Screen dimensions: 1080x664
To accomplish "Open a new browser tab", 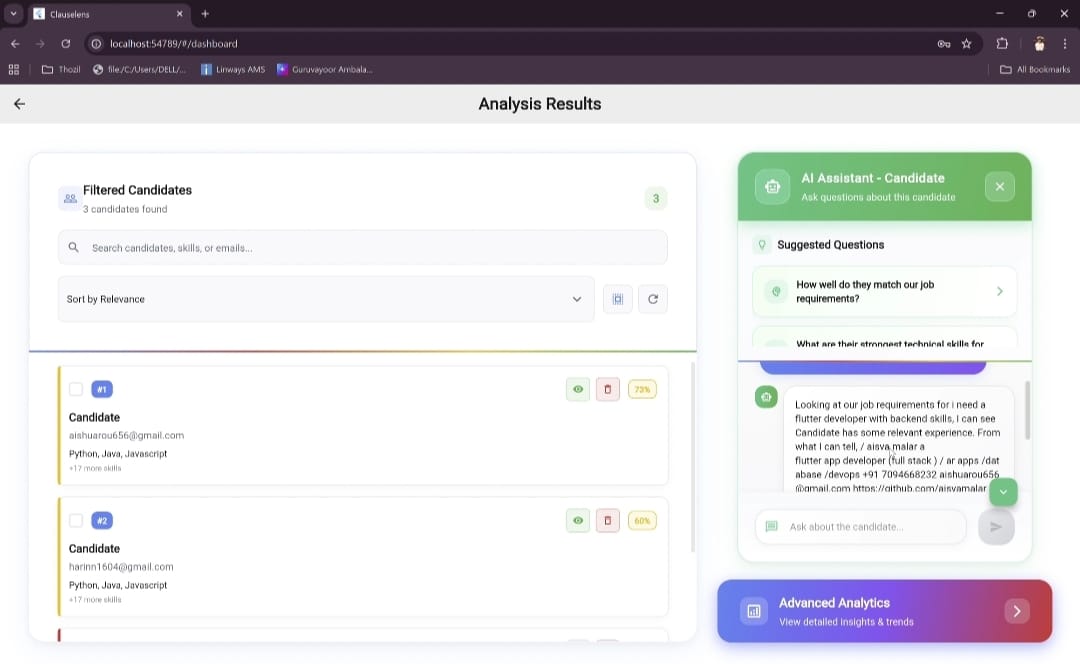I will (x=205, y=14).
